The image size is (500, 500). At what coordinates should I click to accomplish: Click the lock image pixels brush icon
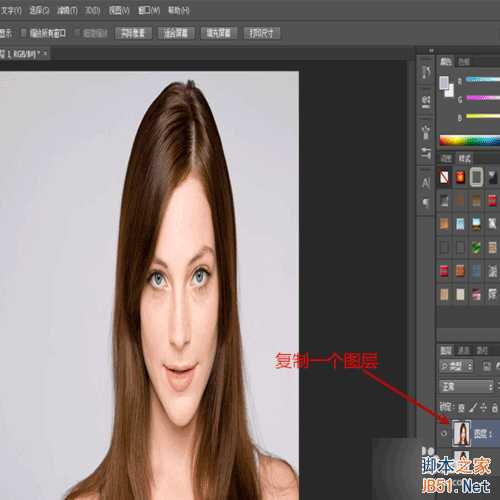tap(473, 407)
